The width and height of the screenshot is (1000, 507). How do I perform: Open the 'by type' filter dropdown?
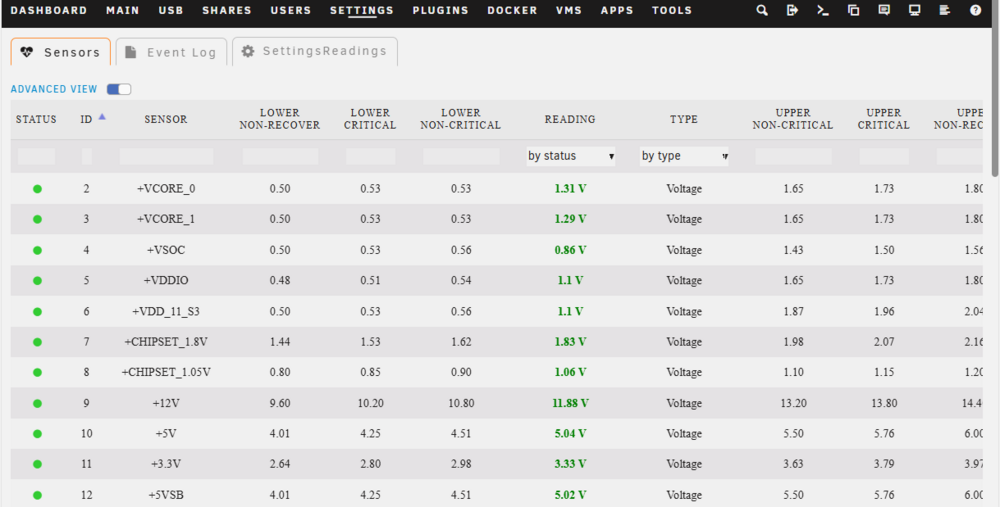point(684,156)
